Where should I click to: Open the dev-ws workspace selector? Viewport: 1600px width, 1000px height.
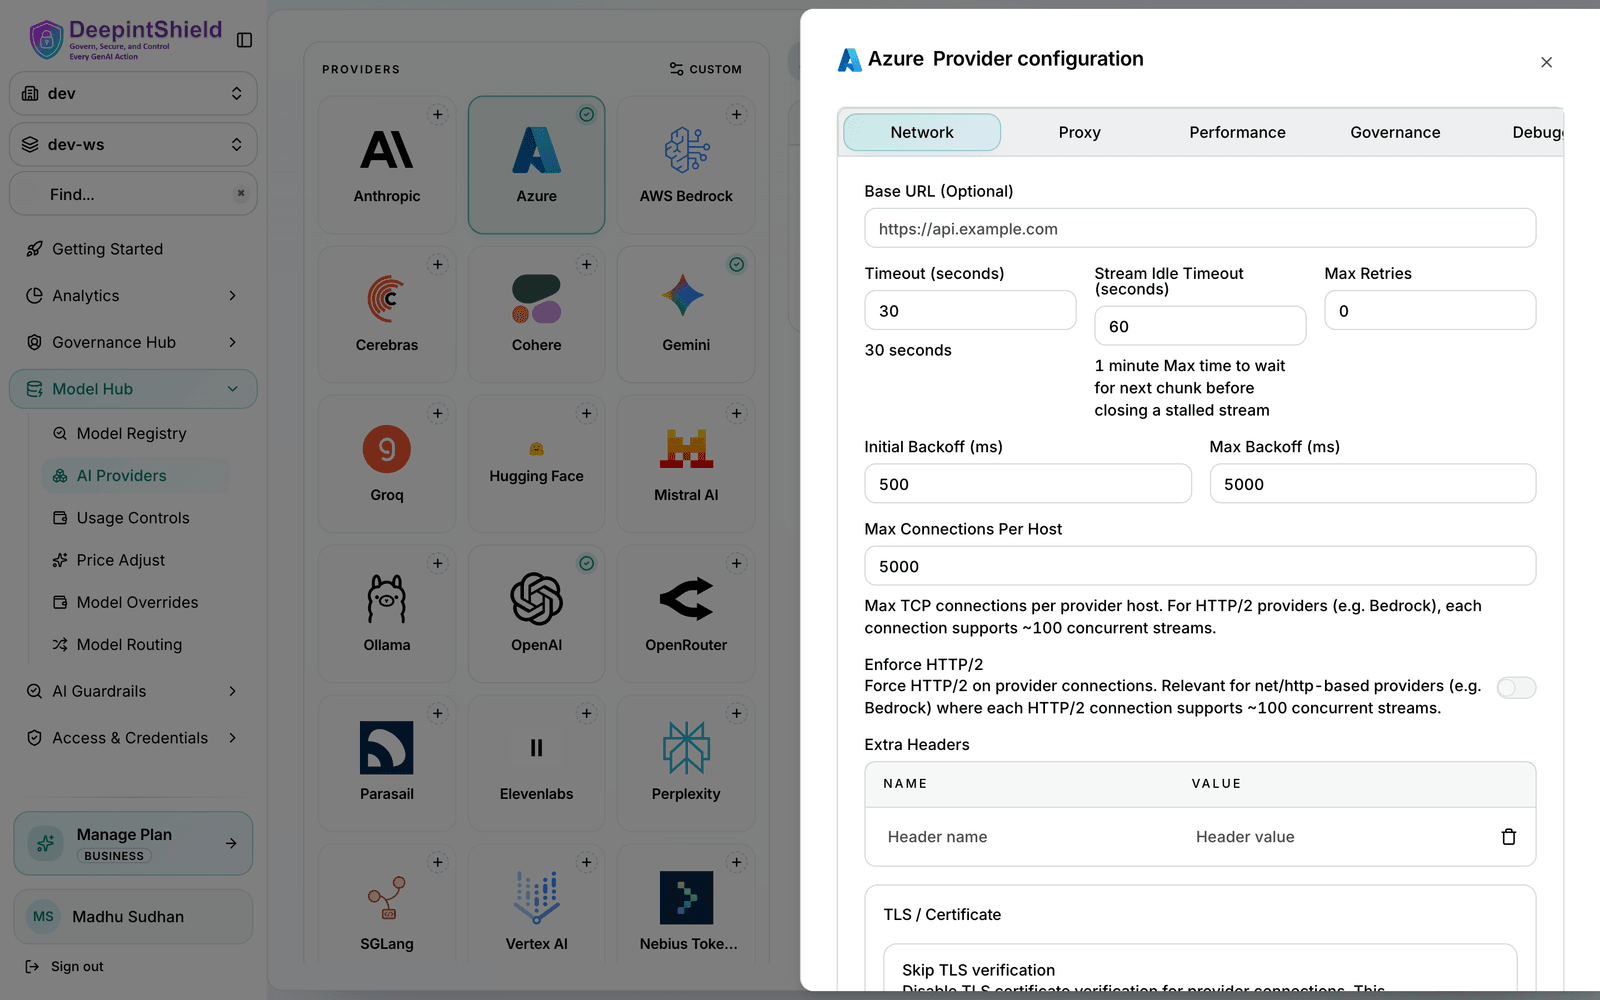click(133, 144)
